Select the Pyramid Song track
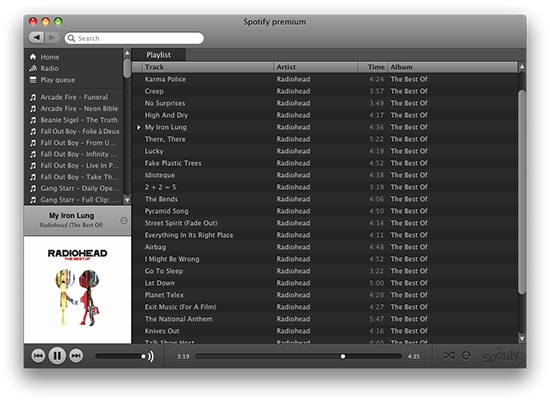This screenshot has width=550, height=401. click(325, 211)
